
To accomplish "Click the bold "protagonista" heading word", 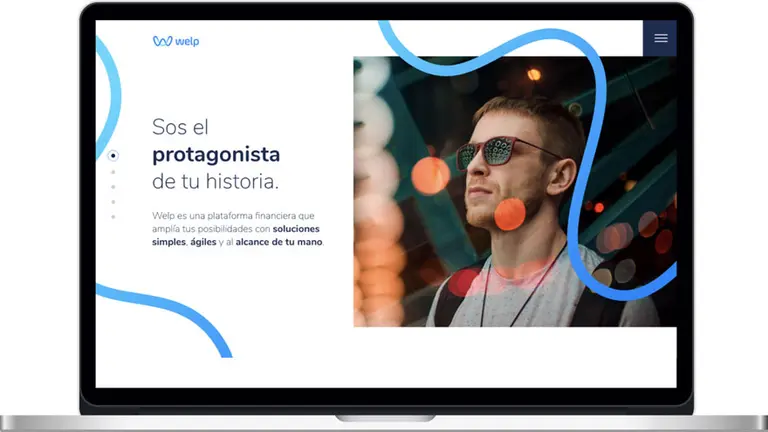I will pos(216,155).
